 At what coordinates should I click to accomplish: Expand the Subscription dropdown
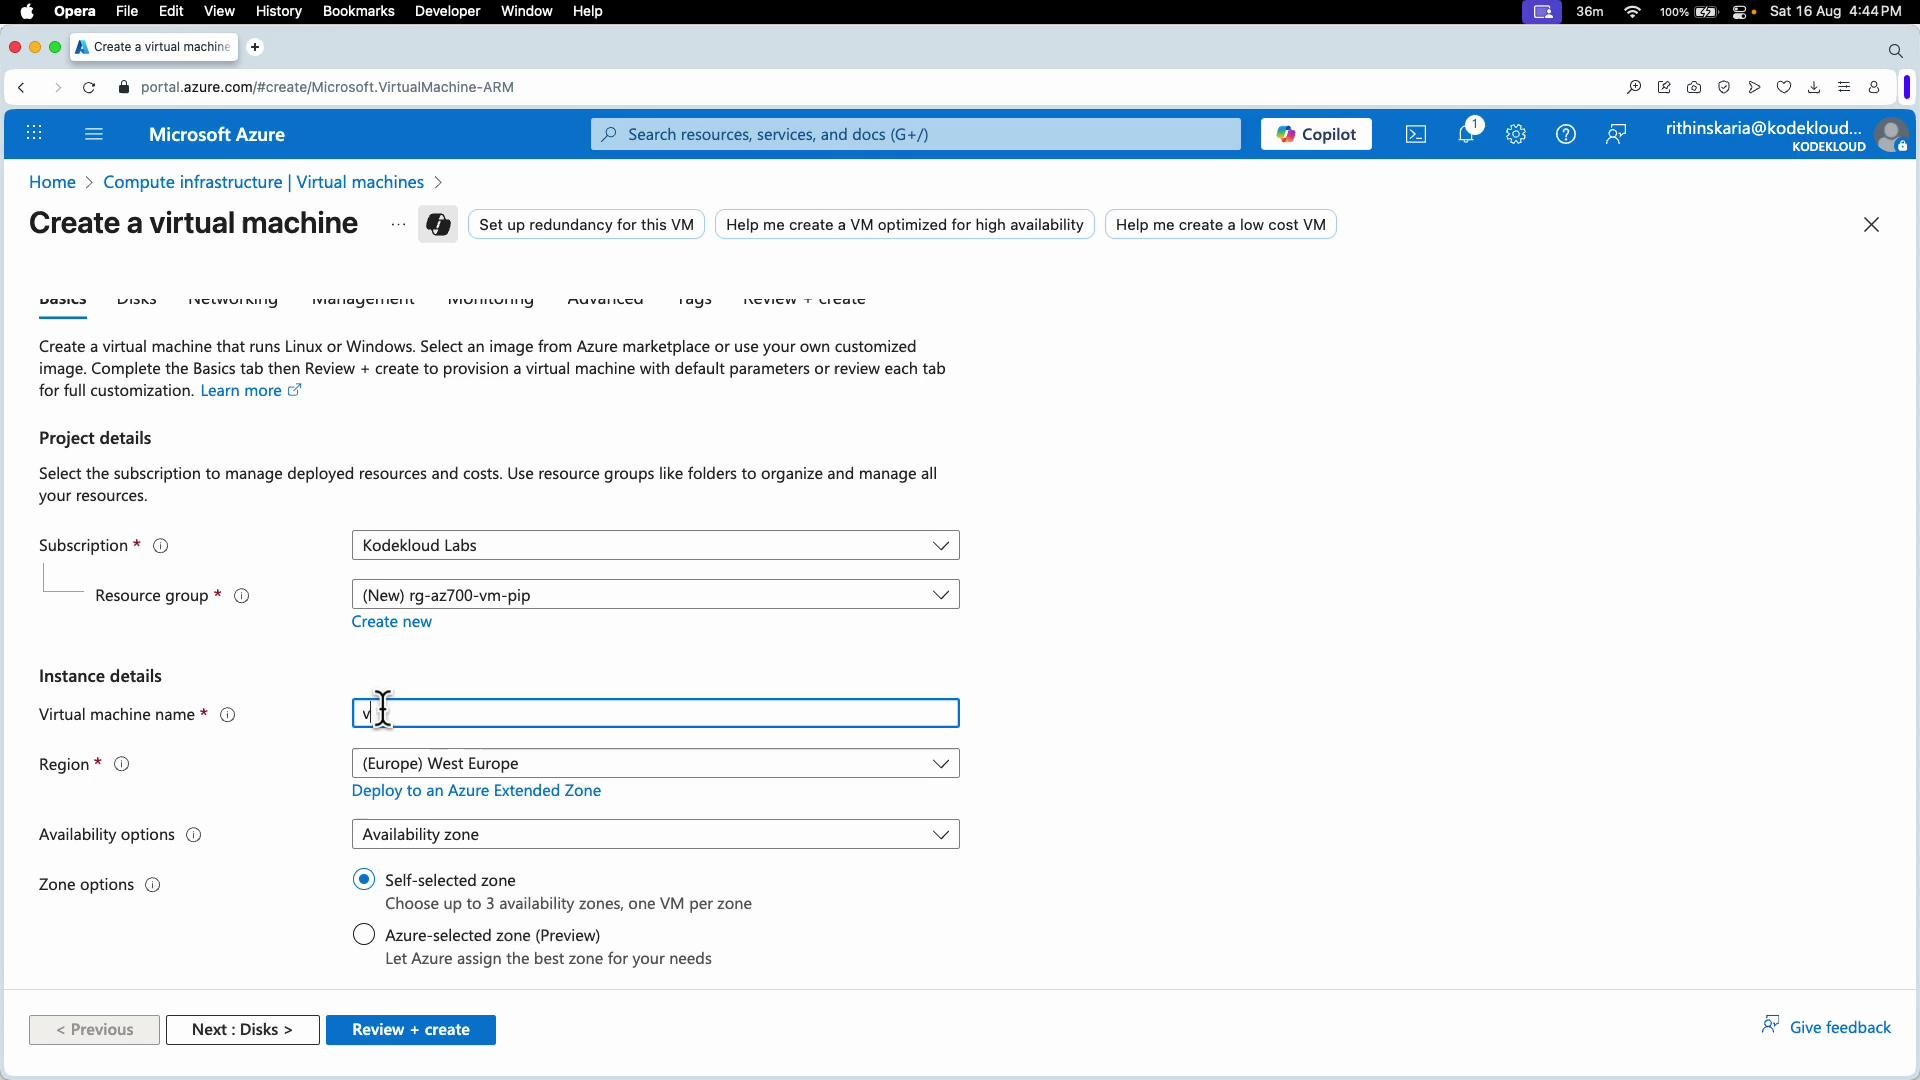coord(655,546)
